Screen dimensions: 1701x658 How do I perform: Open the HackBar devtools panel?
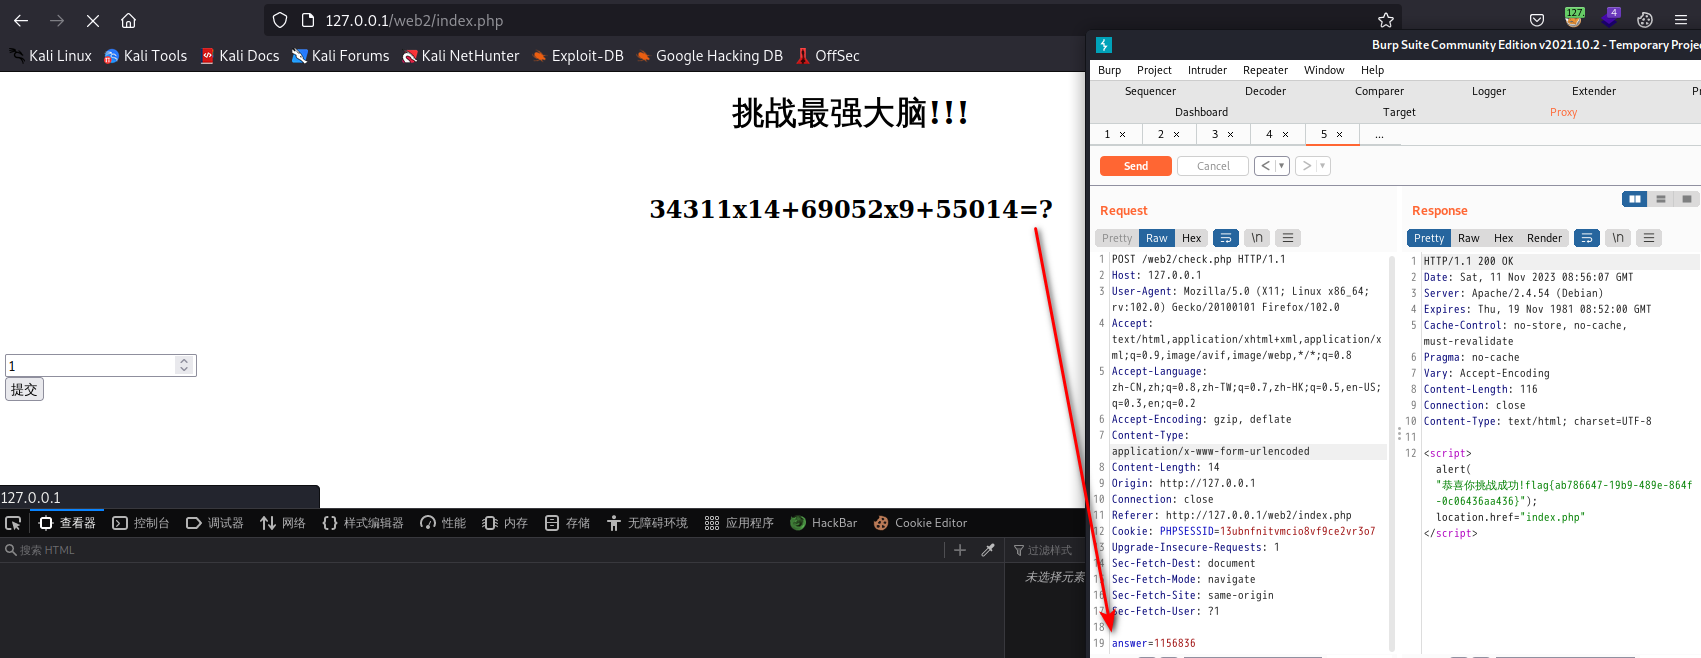[824, 523]
